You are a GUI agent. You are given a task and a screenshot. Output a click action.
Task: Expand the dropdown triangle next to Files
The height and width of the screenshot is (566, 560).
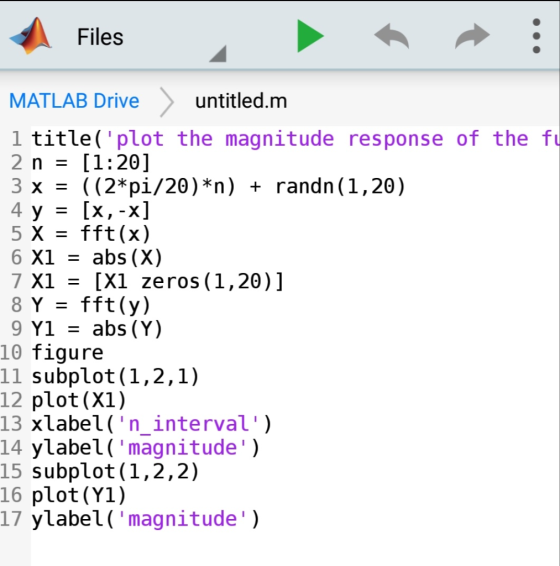pyautogui.click(x=218, y=53)
